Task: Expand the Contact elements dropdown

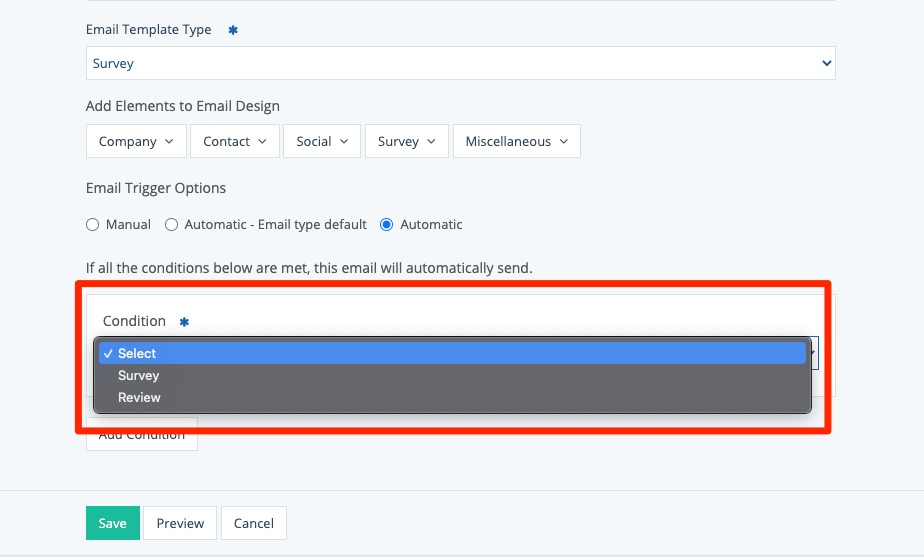Action: coord(234,141)
